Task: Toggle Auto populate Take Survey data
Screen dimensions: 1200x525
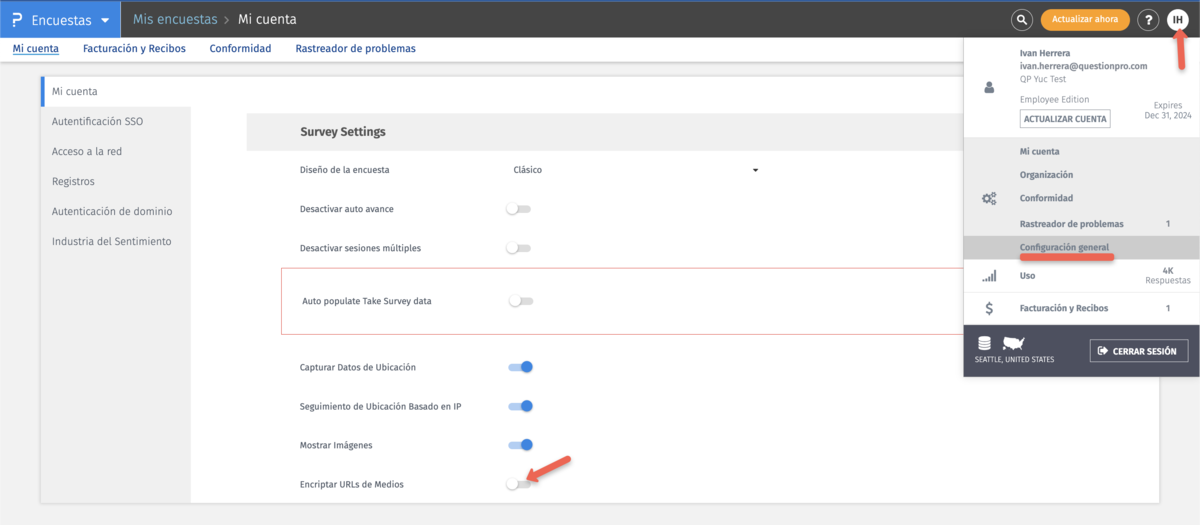Action: (521, 301)
